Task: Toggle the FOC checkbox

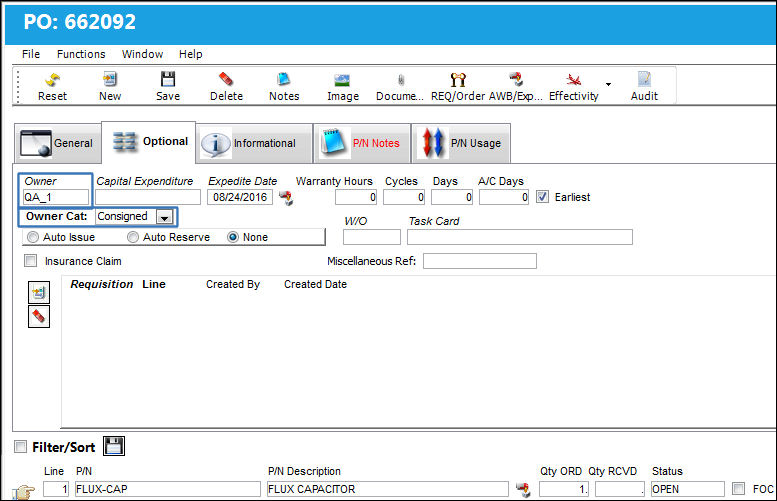Action: coord(738,489)
